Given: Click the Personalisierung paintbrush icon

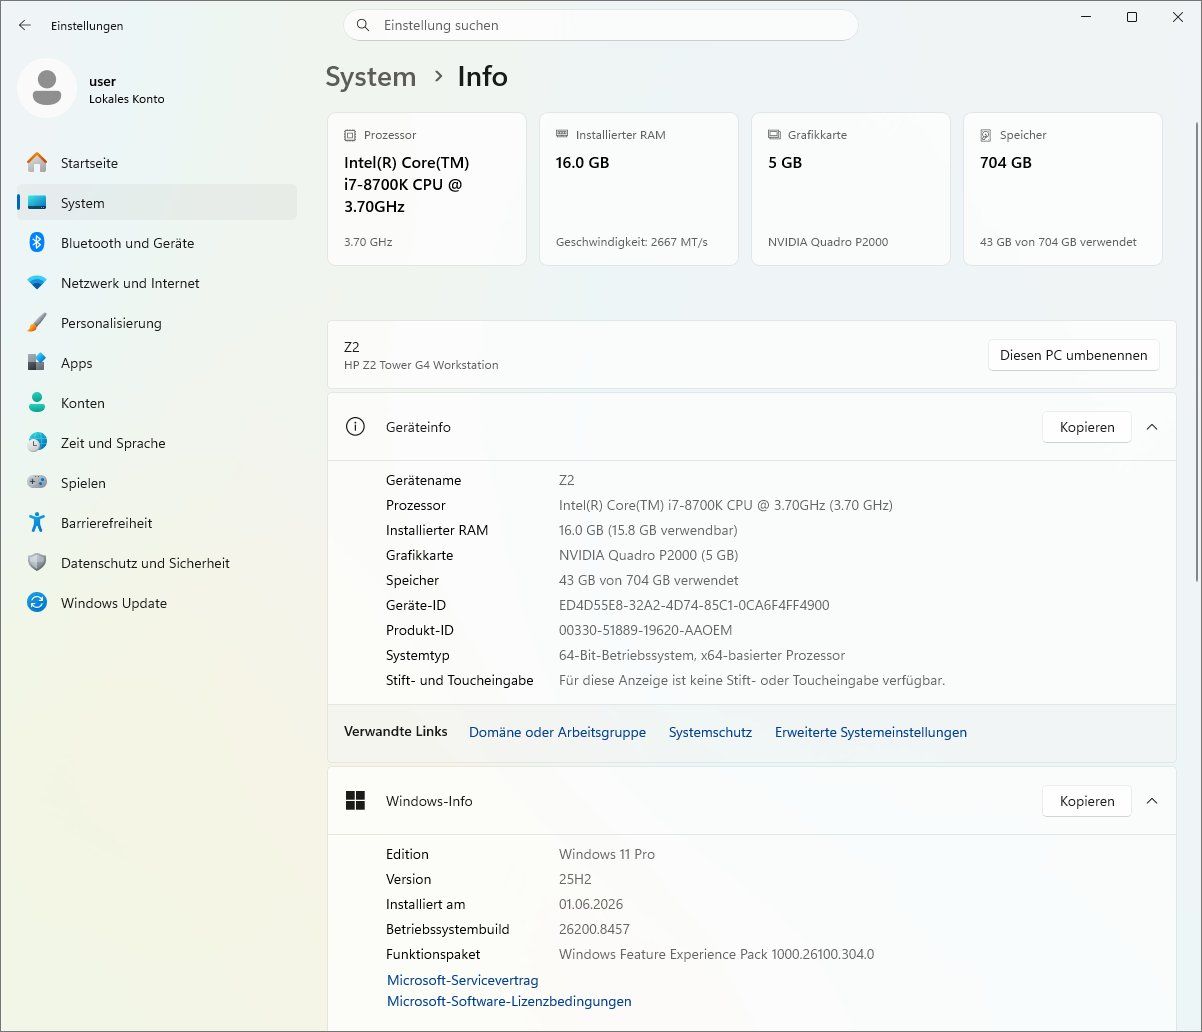Looking at the screenshot, I should (37, 323).
